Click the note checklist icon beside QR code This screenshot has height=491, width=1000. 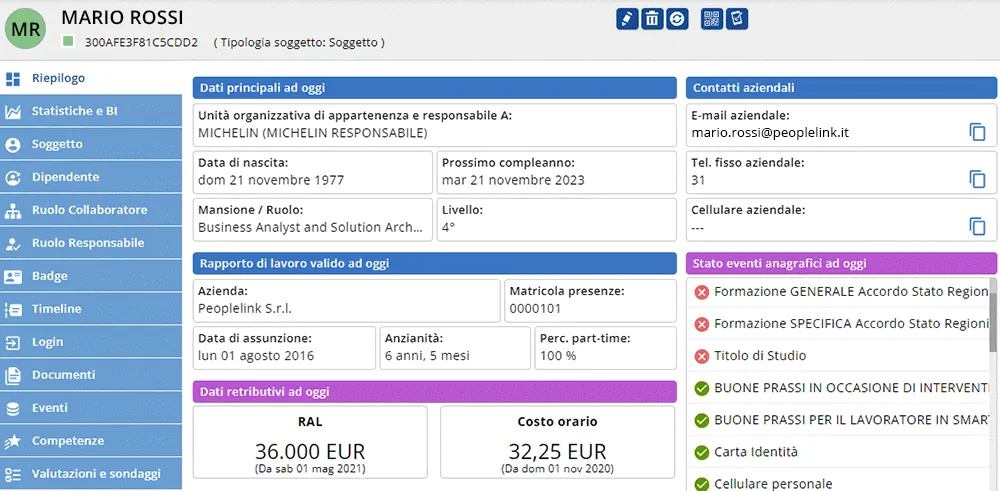(737, 18)
